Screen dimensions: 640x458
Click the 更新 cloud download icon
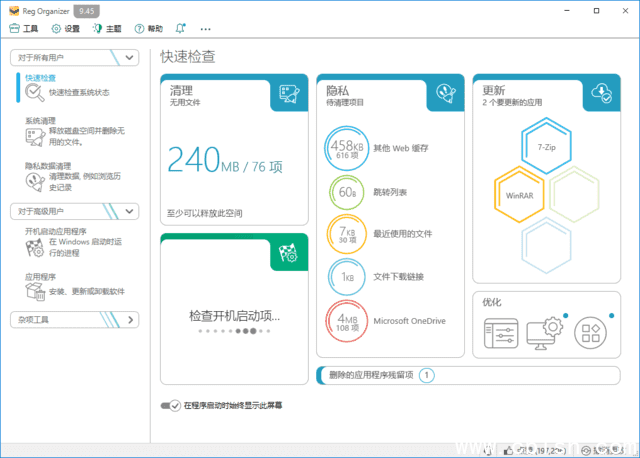click(600, 94)
